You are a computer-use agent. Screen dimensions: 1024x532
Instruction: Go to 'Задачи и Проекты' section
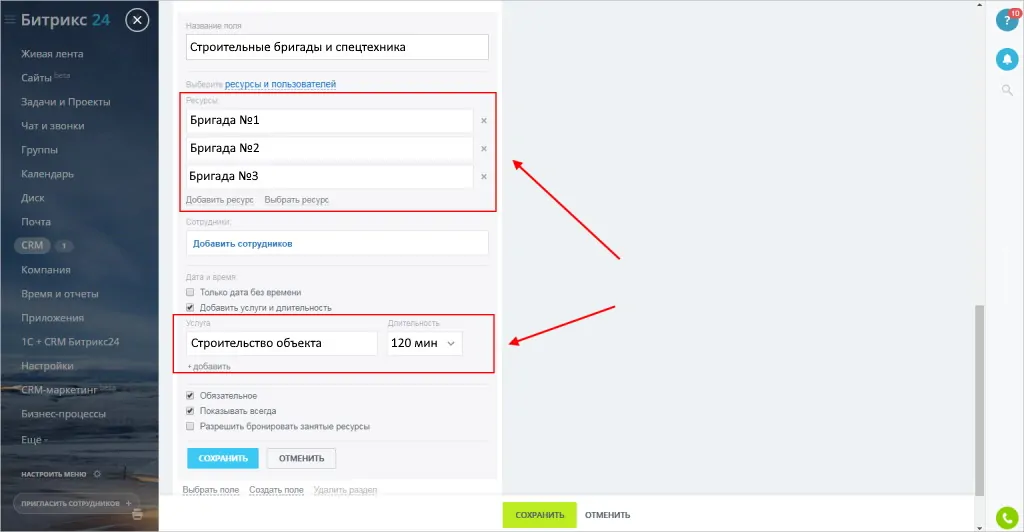click(65, 102)
